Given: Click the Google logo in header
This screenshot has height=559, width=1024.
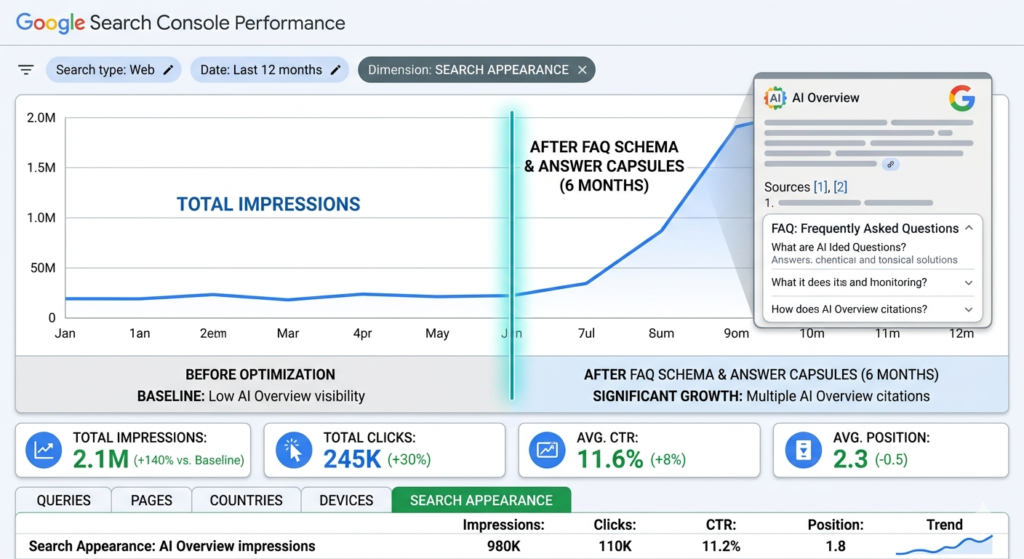Looking at the screenshot, I should [x=50, y=23].
